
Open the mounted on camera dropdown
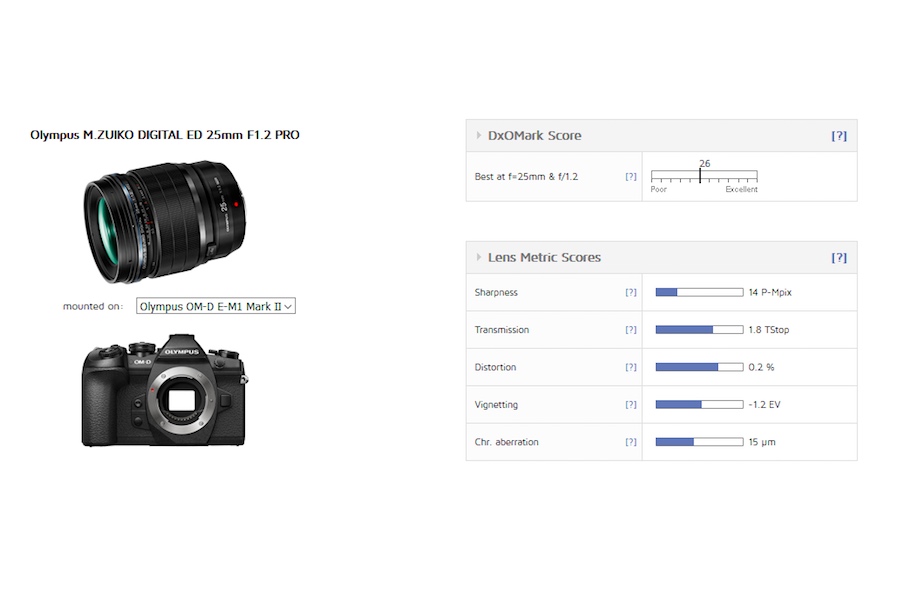pyautogui.click(x=216, y=307)
